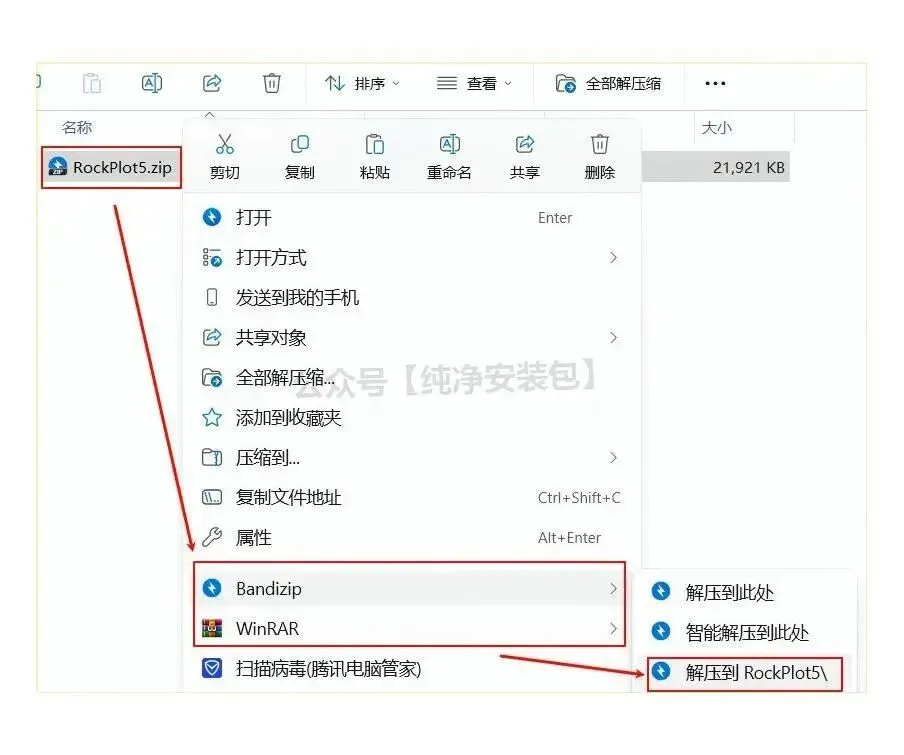Click the toolbar paste clipboard icon
Image resolution: width=904 pixels, height=755 pixels.
pos(92,84)
